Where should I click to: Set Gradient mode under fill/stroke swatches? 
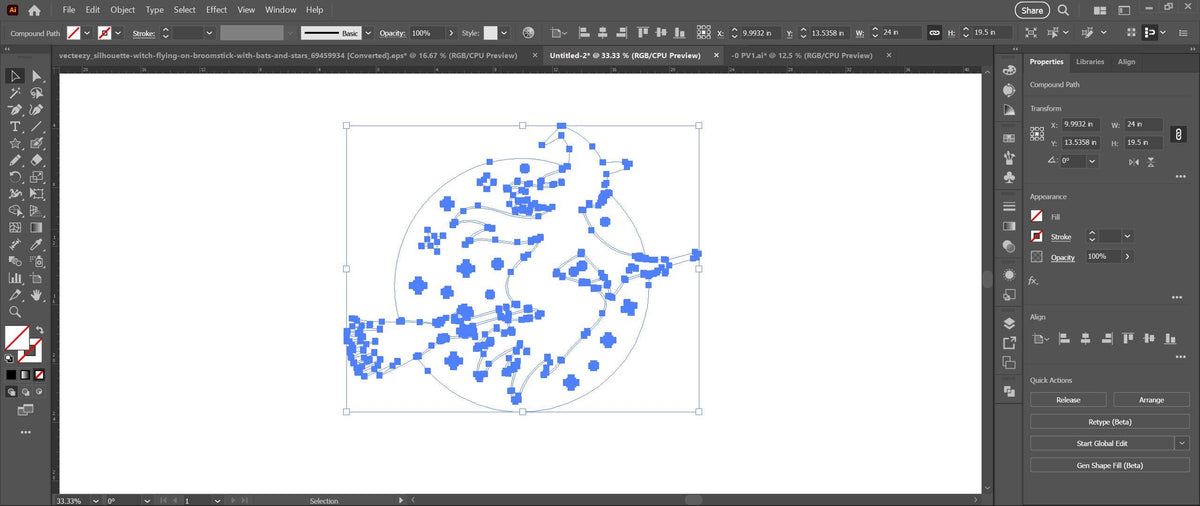coord(25,374)
